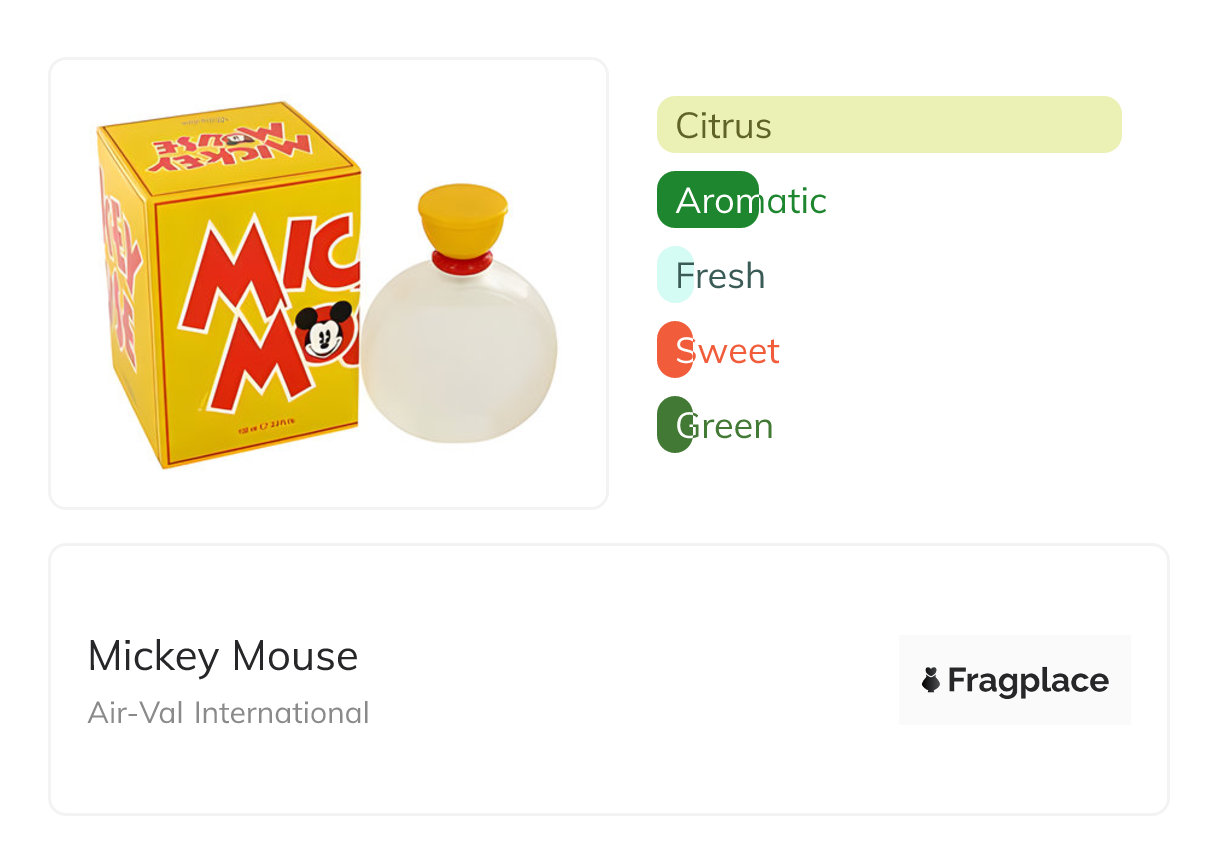Open the Mickey Mouse perfume title
1218x864 pixels.
pyautogui.click(x=223, y=656)
